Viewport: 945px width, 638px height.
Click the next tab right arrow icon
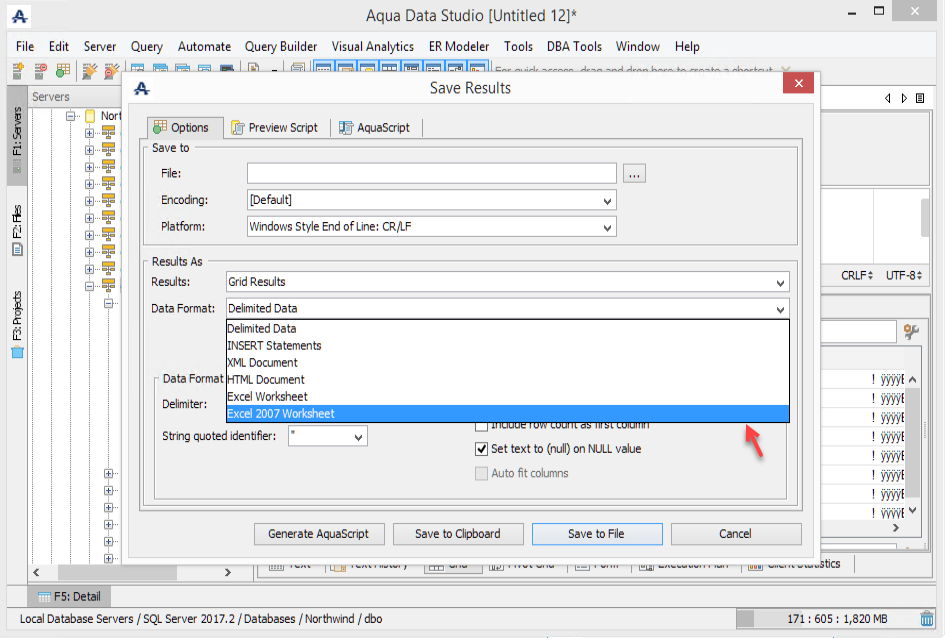click(x=905, y=98)
